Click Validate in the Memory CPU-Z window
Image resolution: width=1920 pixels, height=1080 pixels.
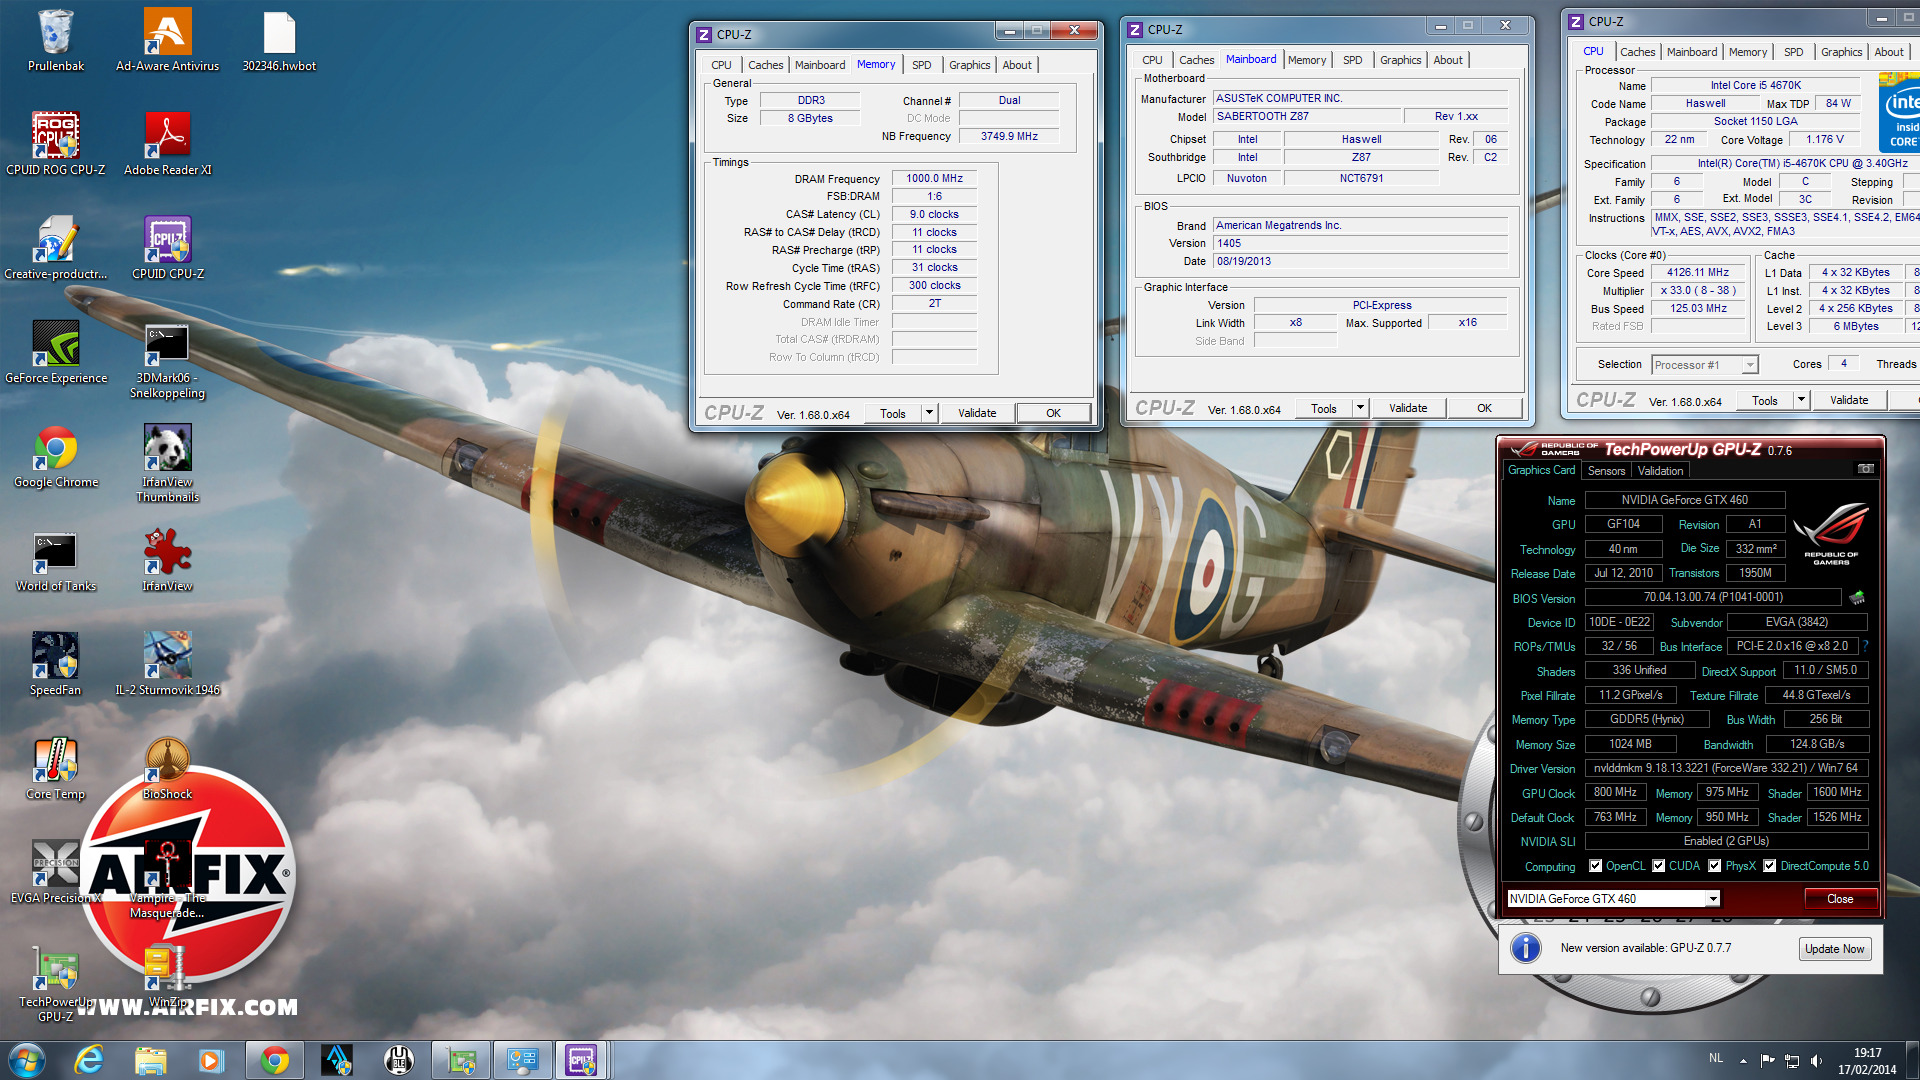pyautogui.click(x=977, y=413)
